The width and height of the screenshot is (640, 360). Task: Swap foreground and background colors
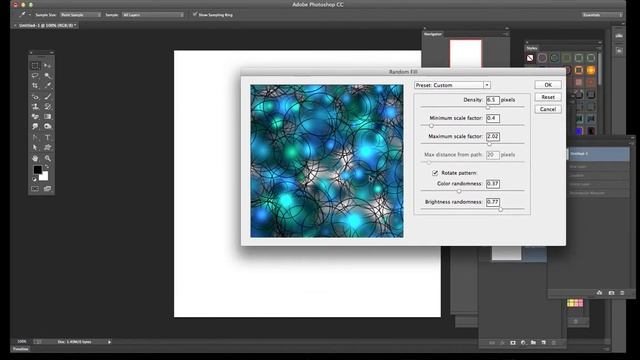tap(46, 167)
